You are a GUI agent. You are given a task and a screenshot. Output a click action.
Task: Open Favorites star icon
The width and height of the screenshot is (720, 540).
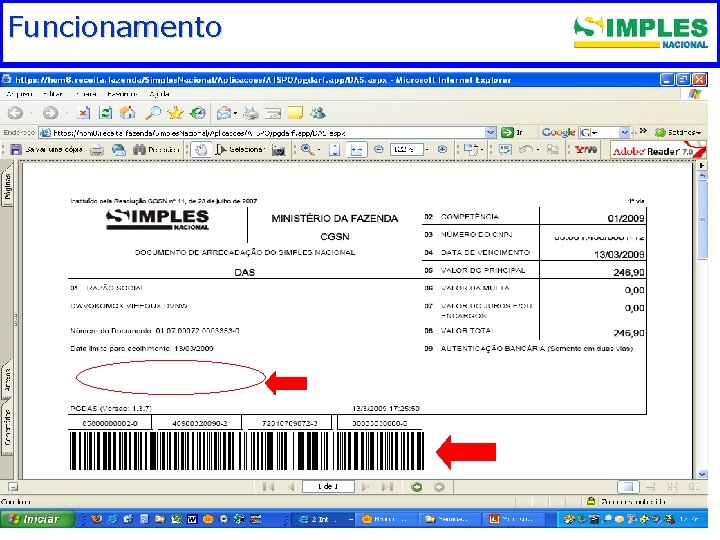click(x=175, y=112)
